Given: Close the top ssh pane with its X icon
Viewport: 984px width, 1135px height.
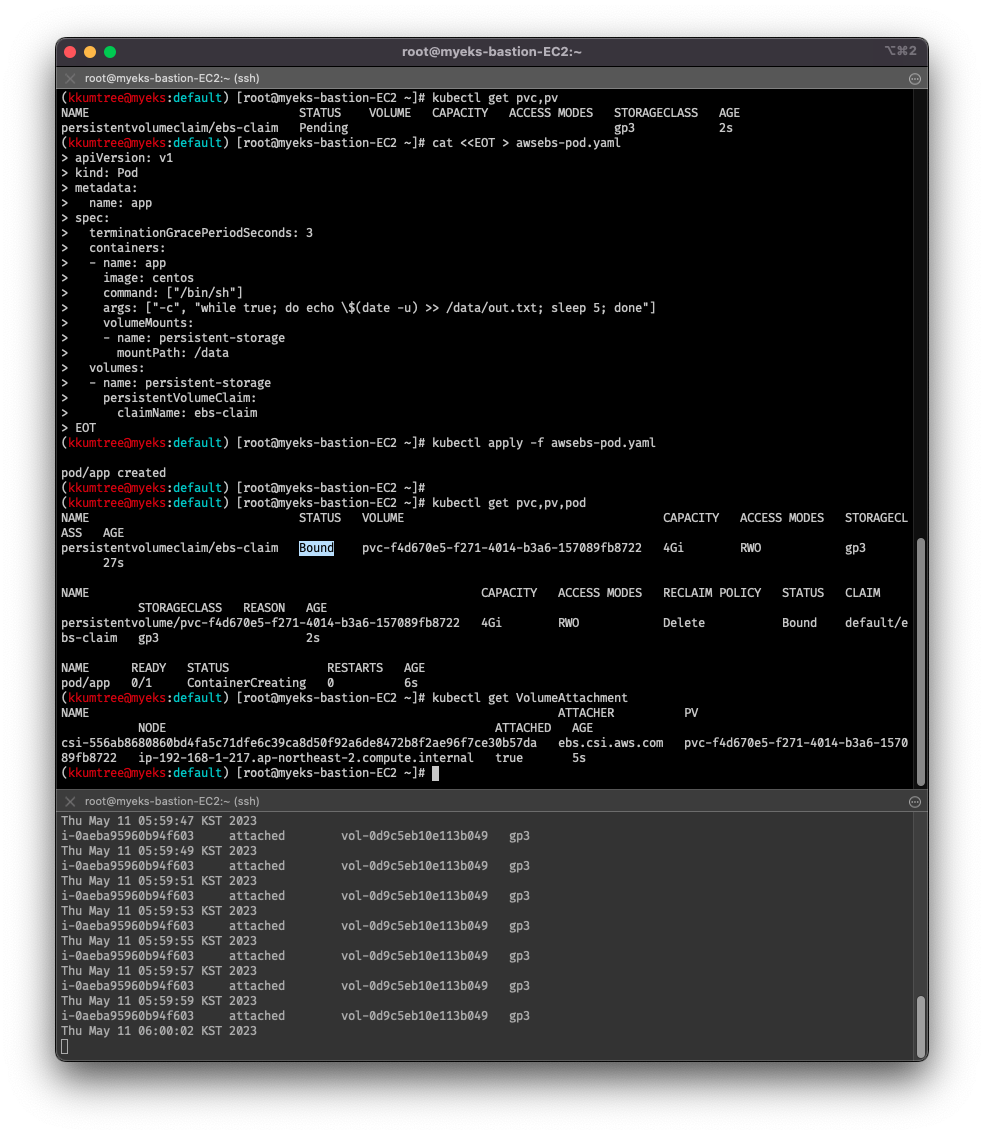Looking at the screenshot, I should 70,78.
